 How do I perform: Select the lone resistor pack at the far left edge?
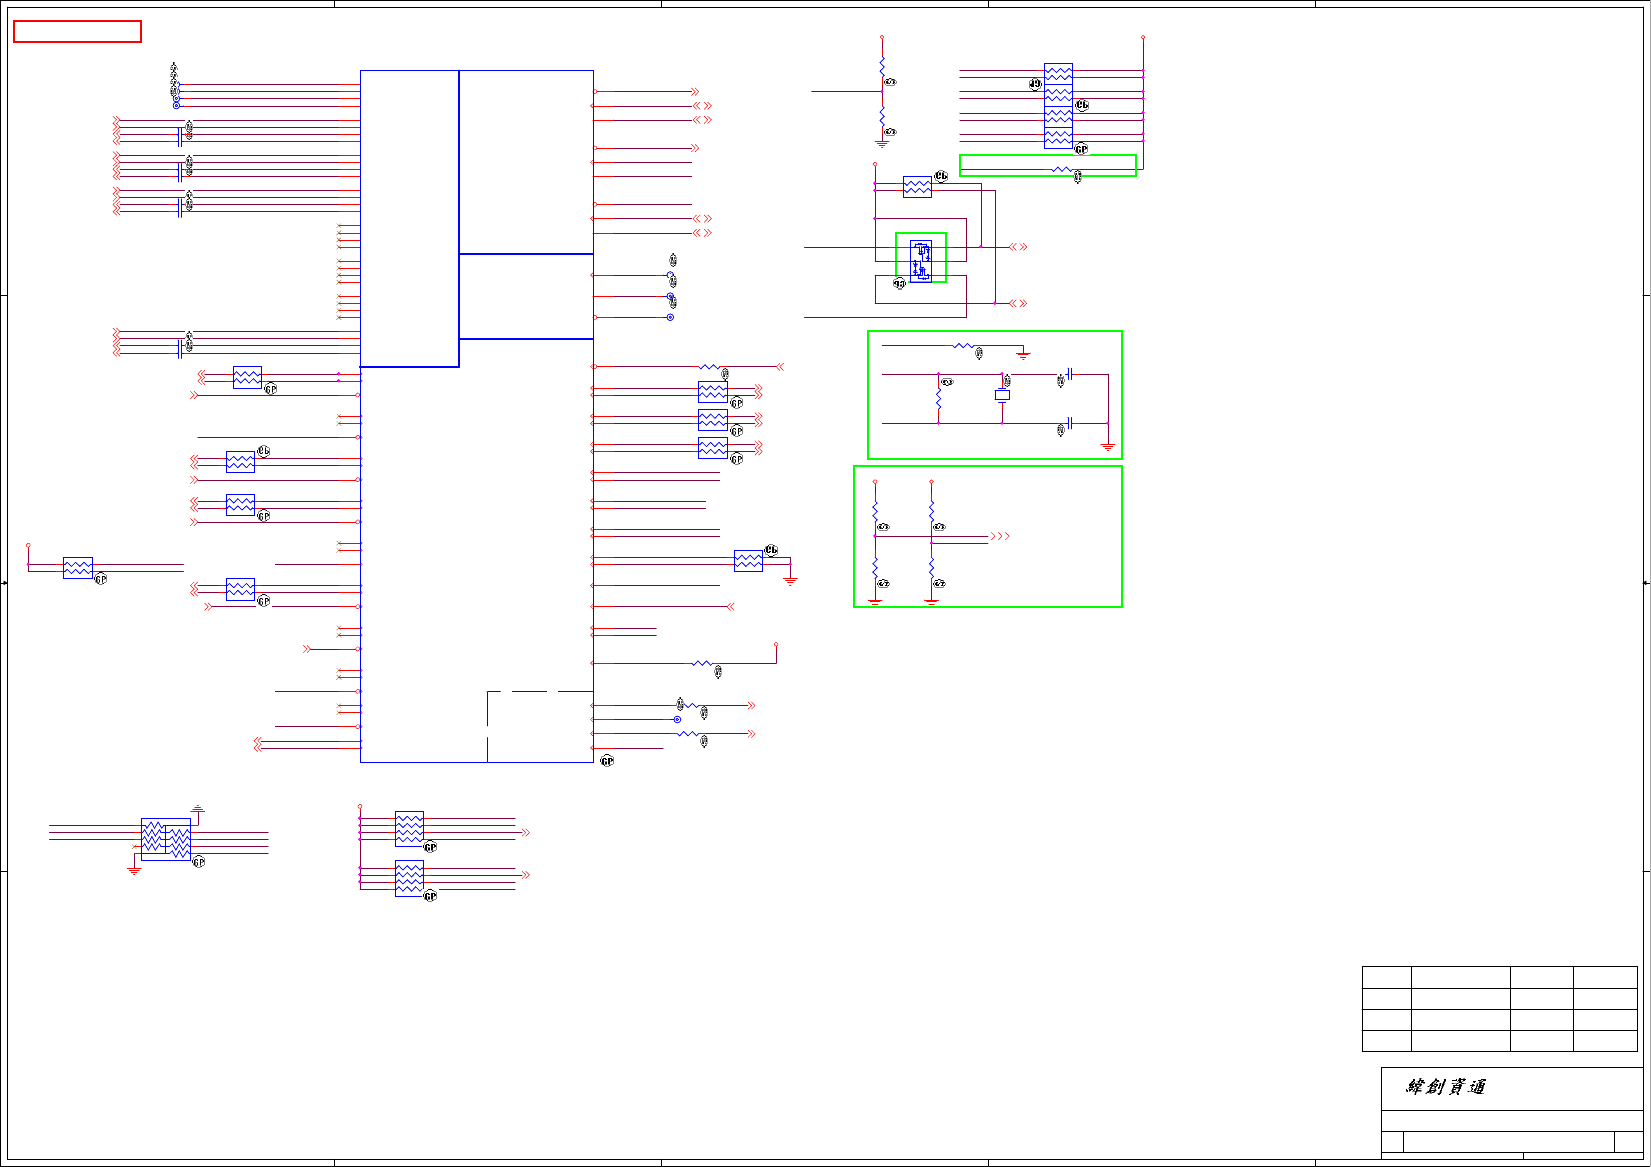pyautogui.click(x=78, y=568)
